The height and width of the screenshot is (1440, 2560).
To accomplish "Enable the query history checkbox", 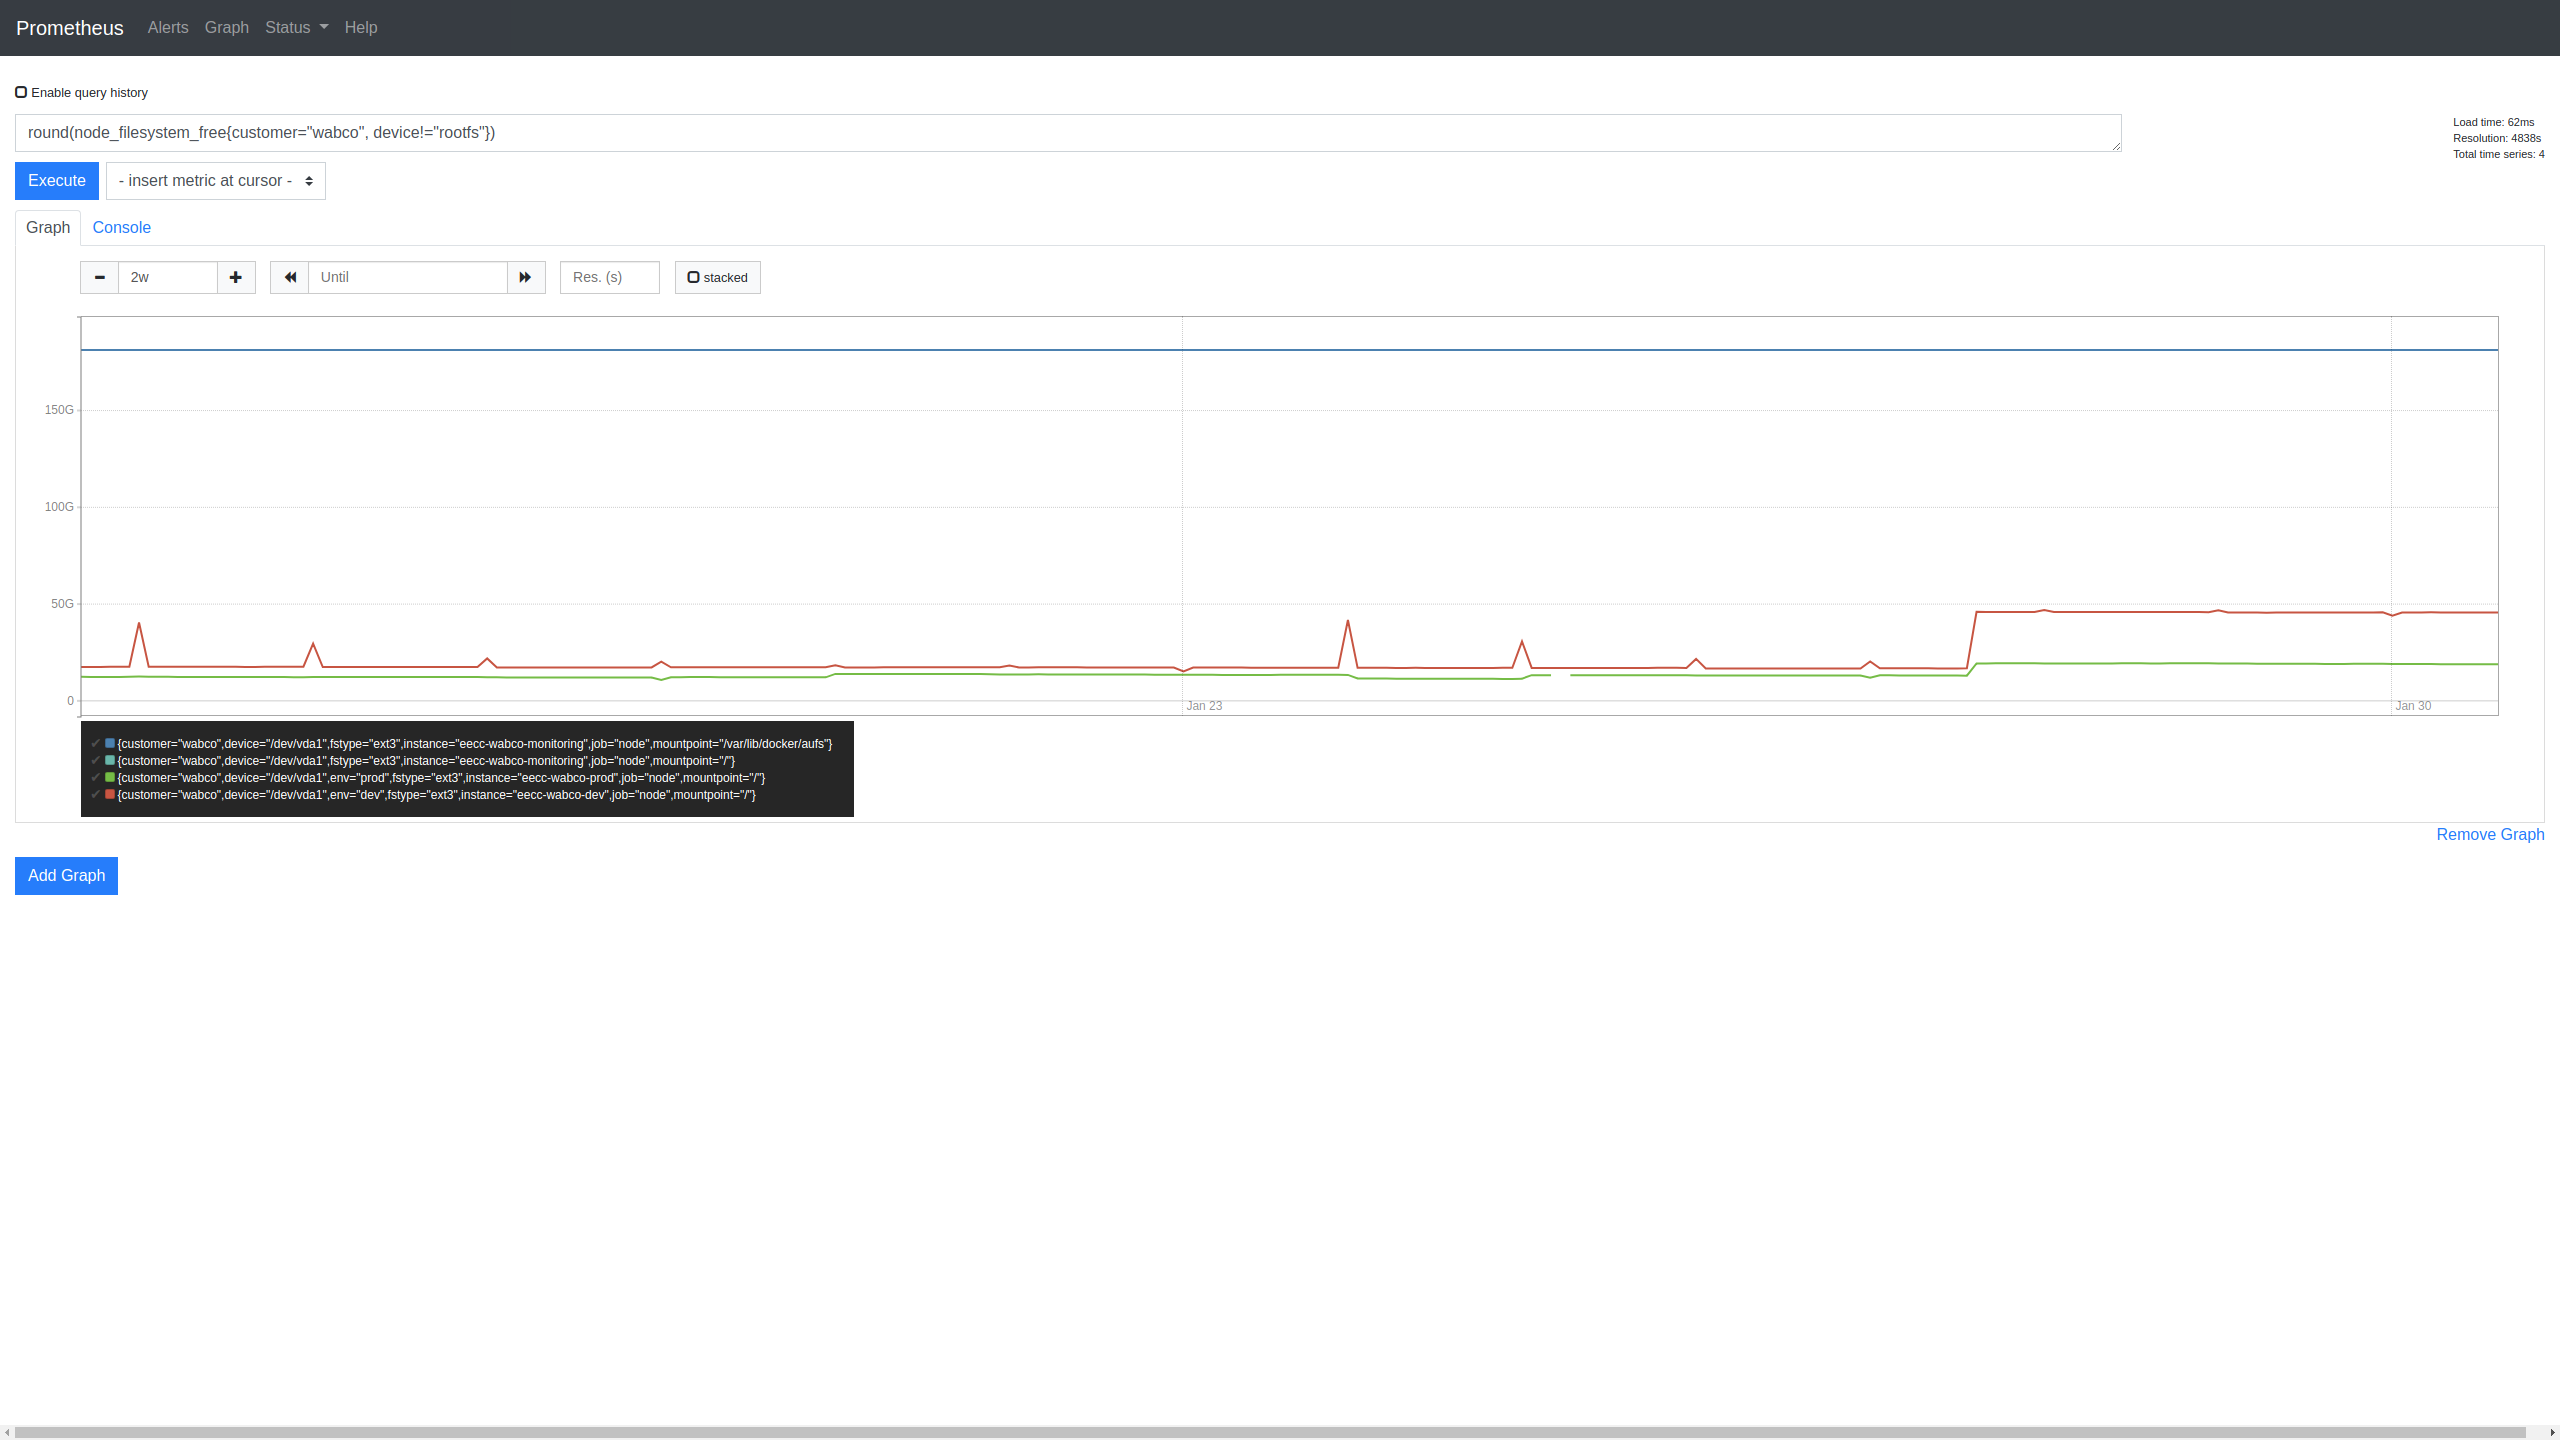I will coord(21,91).
